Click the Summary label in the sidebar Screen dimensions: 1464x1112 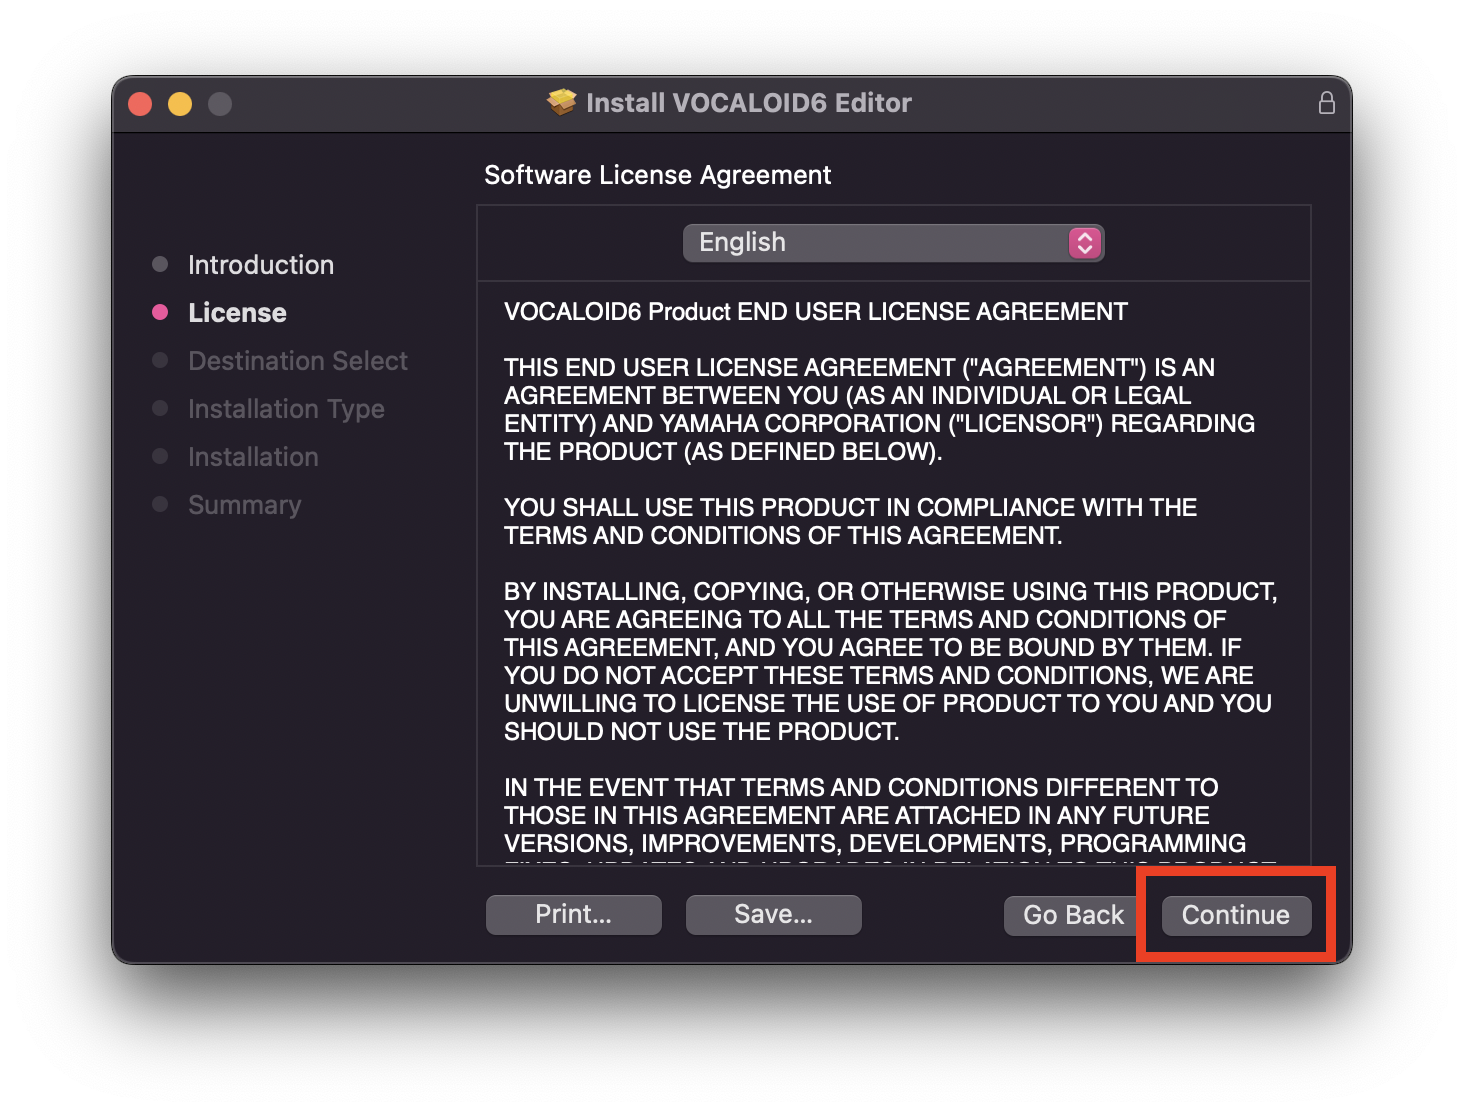pyautogui.click(x=244, y=504)
